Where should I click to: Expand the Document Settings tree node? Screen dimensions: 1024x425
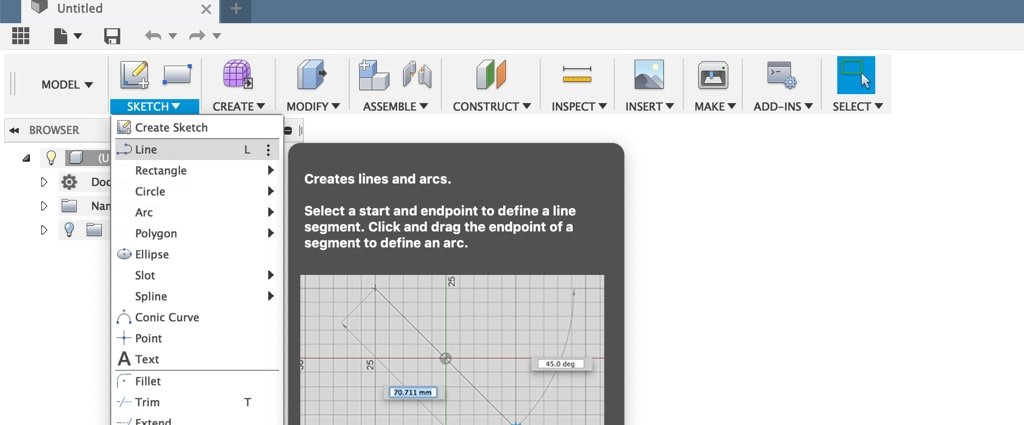[44, 182]
